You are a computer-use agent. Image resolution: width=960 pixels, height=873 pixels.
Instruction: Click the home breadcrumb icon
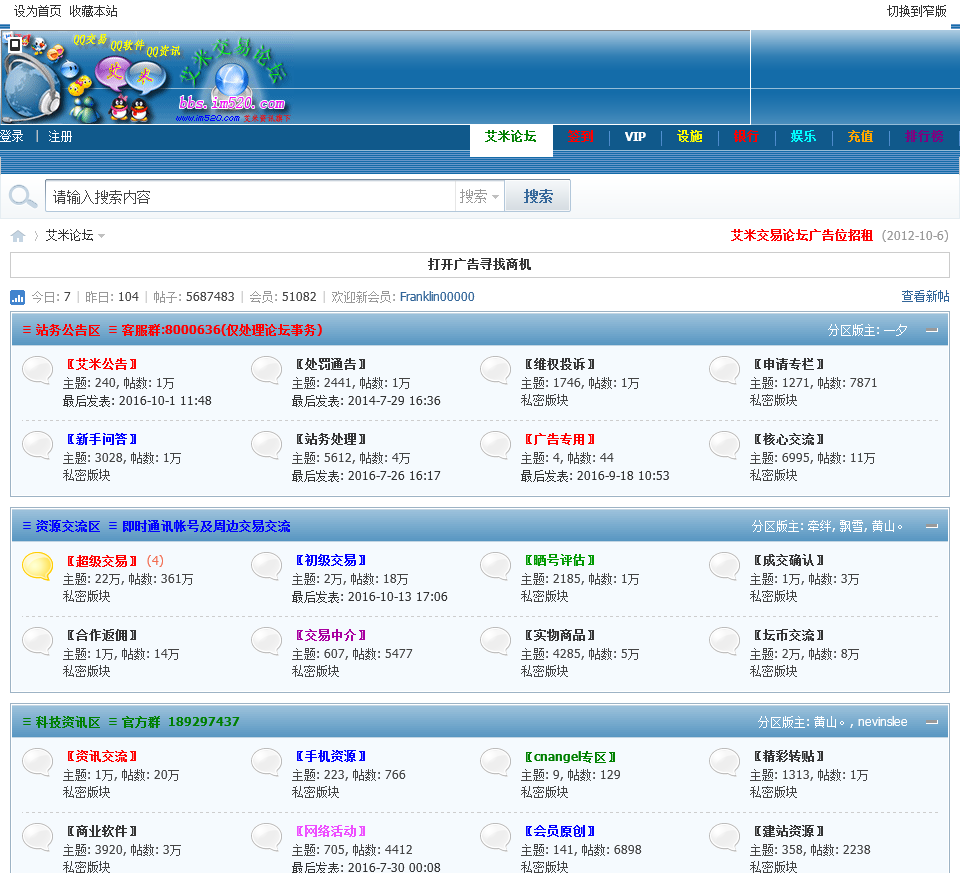18,236
